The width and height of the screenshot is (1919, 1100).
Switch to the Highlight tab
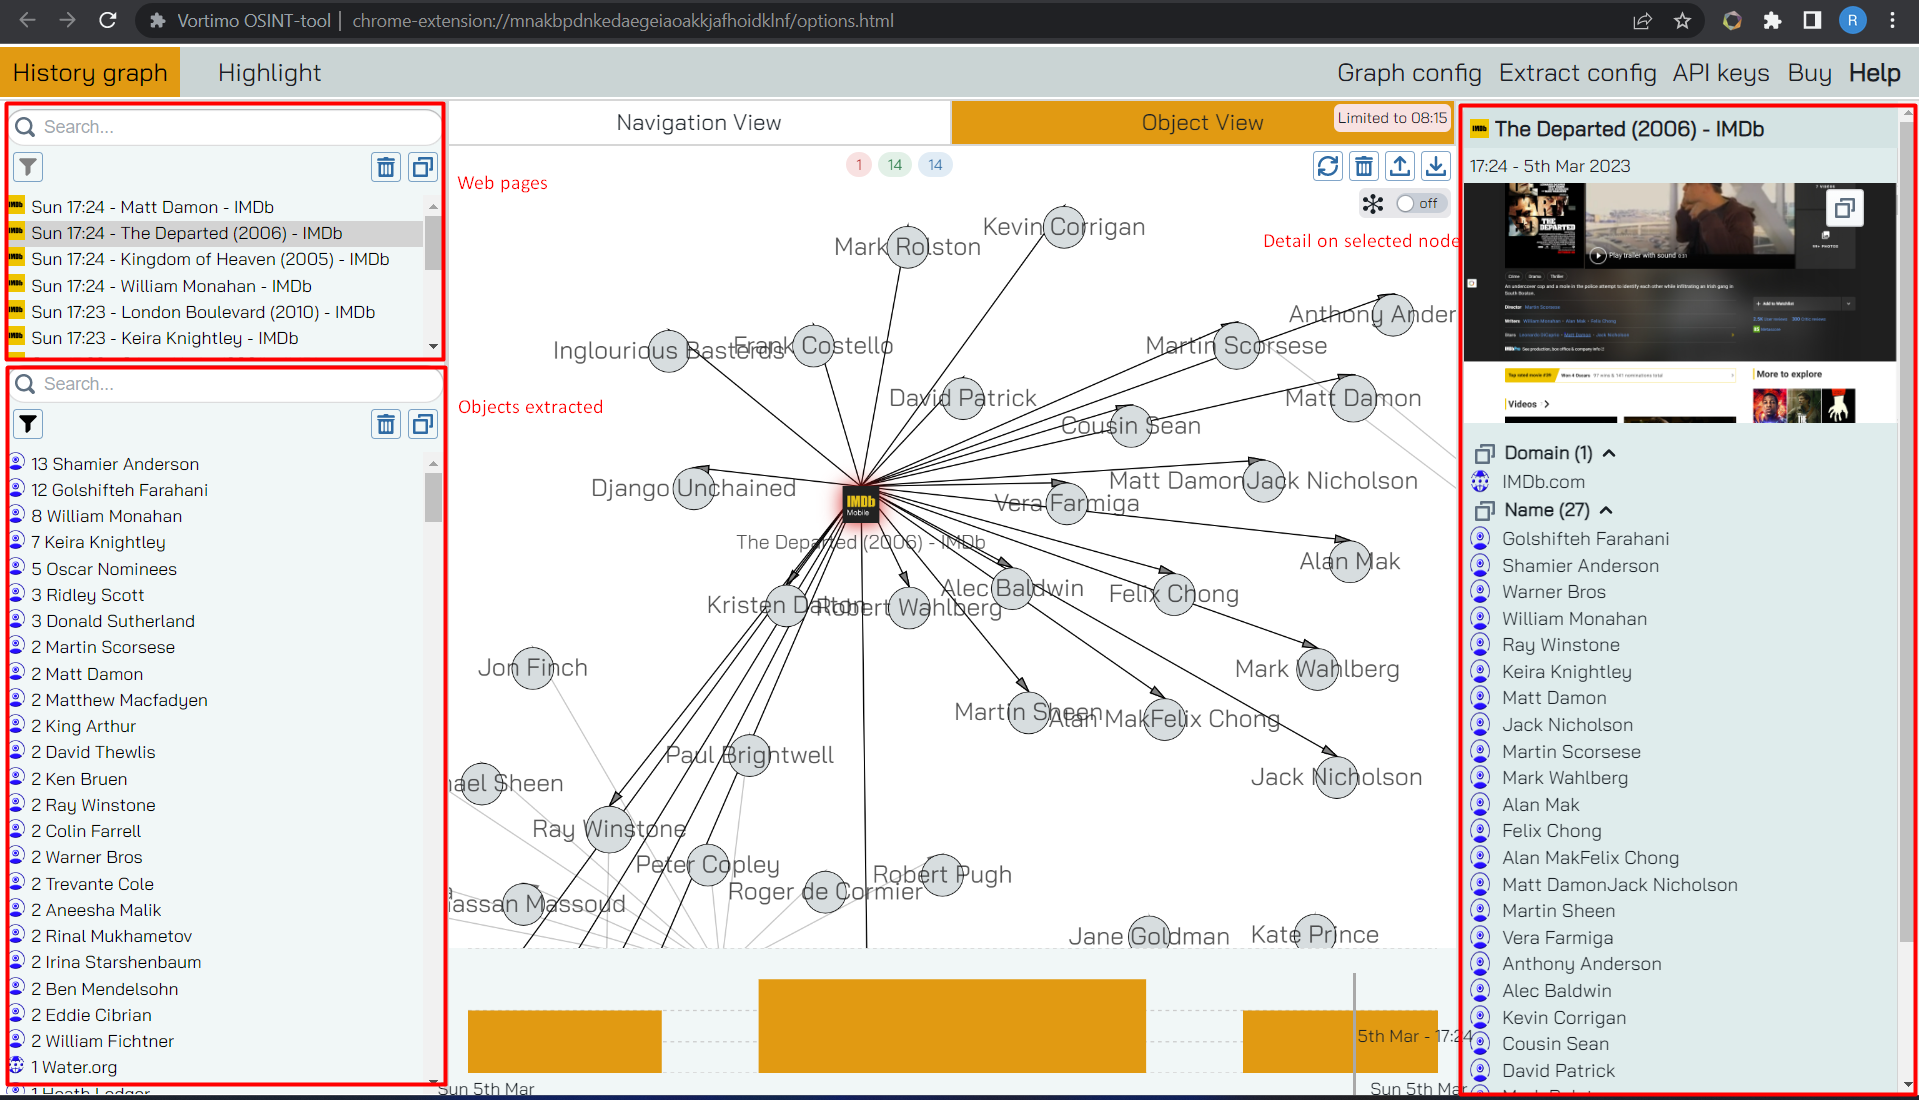(269, 73)
